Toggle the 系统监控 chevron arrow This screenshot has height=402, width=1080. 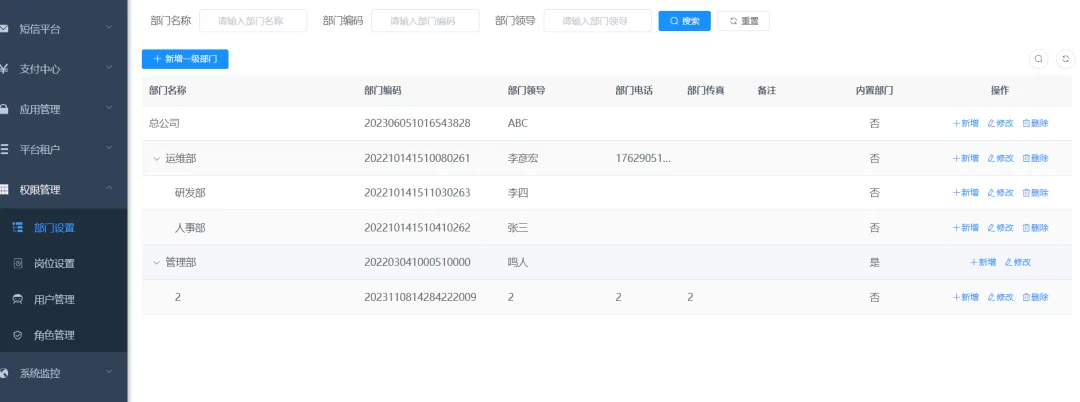click(109, 372)
